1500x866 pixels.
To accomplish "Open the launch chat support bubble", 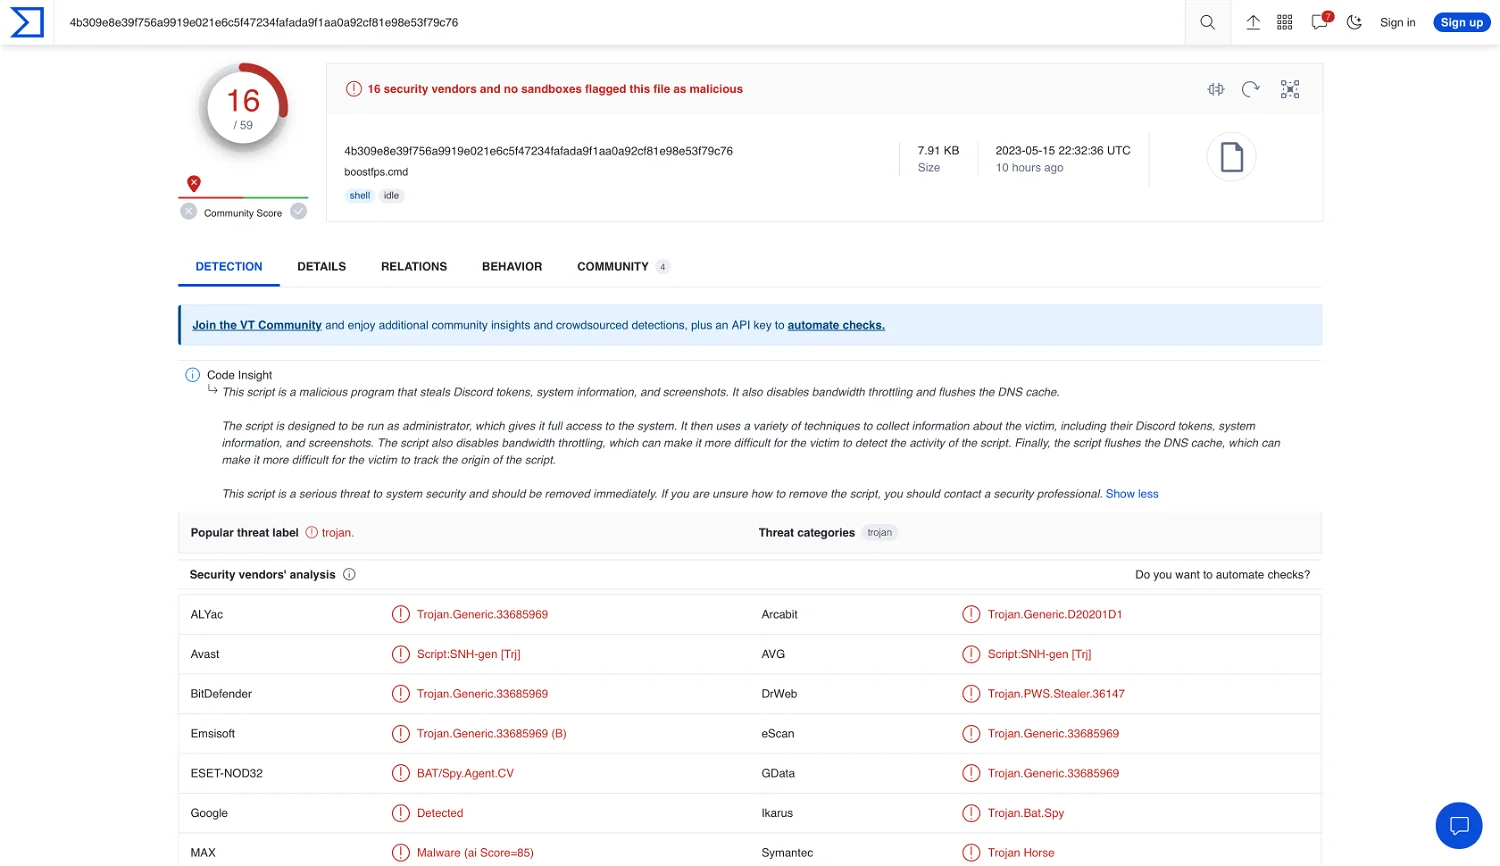I will click(x=1458, y=825).
